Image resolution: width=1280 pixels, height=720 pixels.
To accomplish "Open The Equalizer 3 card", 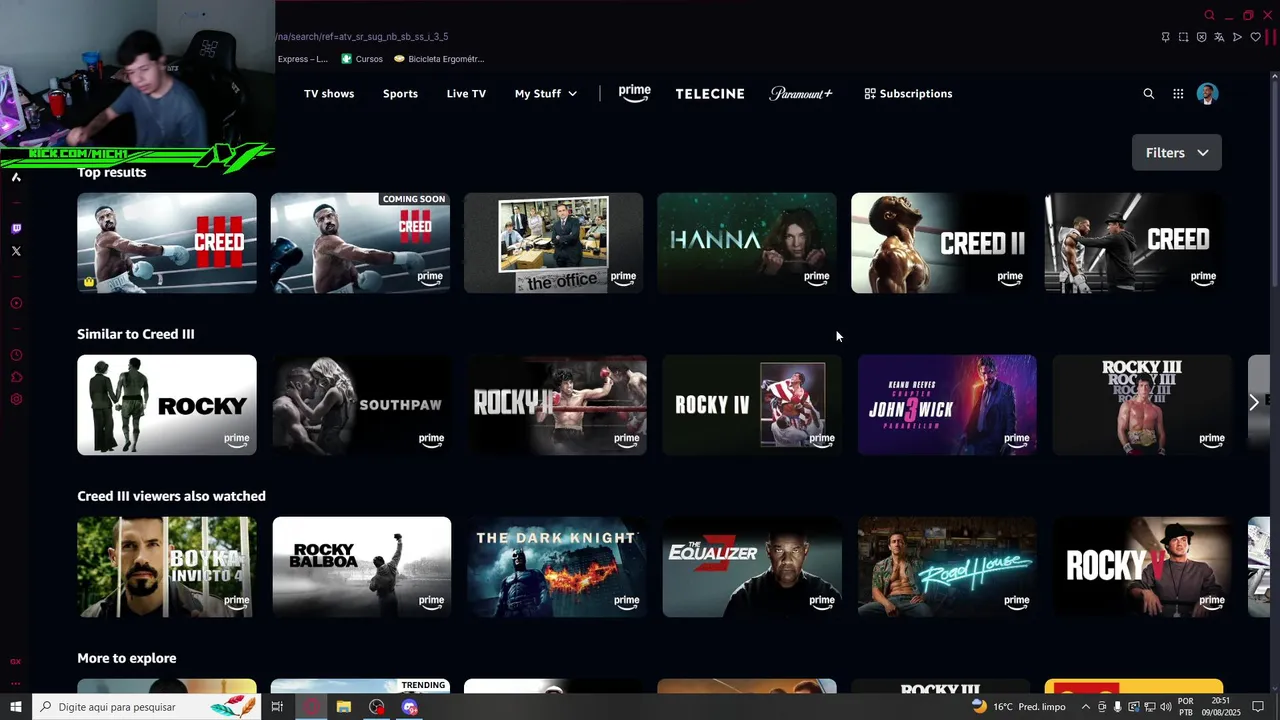I will pyautogui.click(x=752, y=567).
